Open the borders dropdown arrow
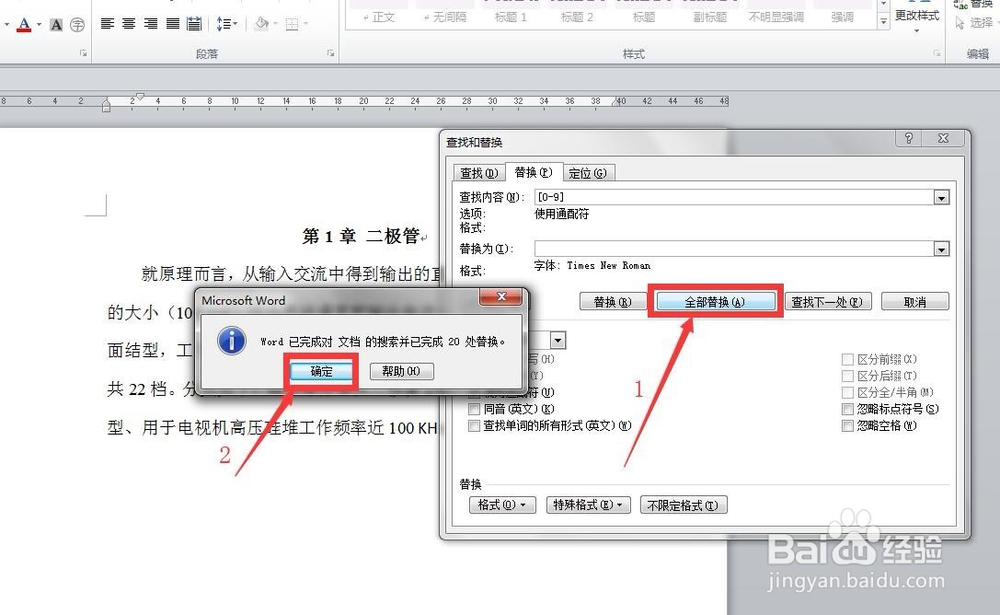The image size is (1000, 615). pos(306,24)
